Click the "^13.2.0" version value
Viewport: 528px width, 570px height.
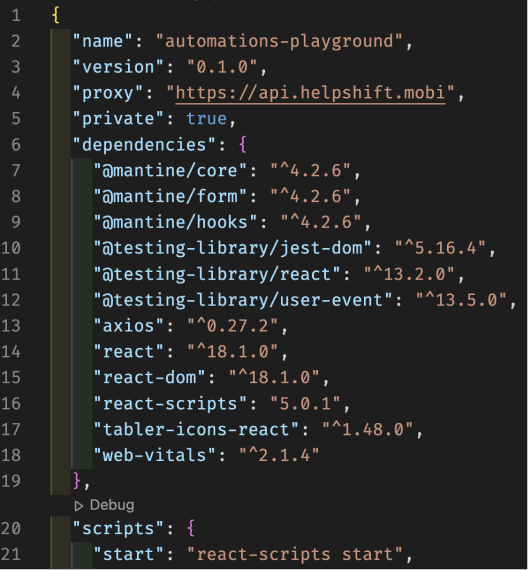point(409,274)
